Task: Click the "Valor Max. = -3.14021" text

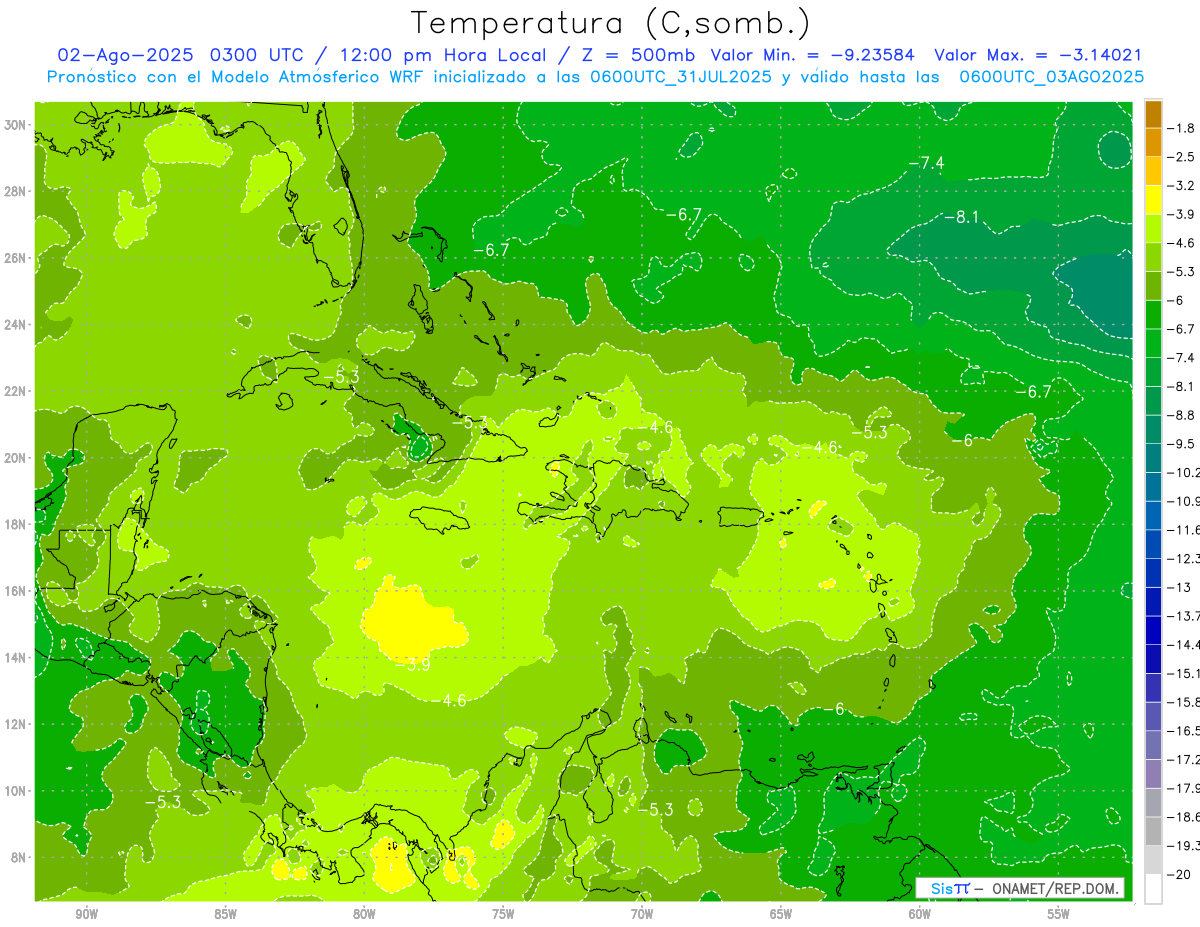Action: pos(1038,55)
